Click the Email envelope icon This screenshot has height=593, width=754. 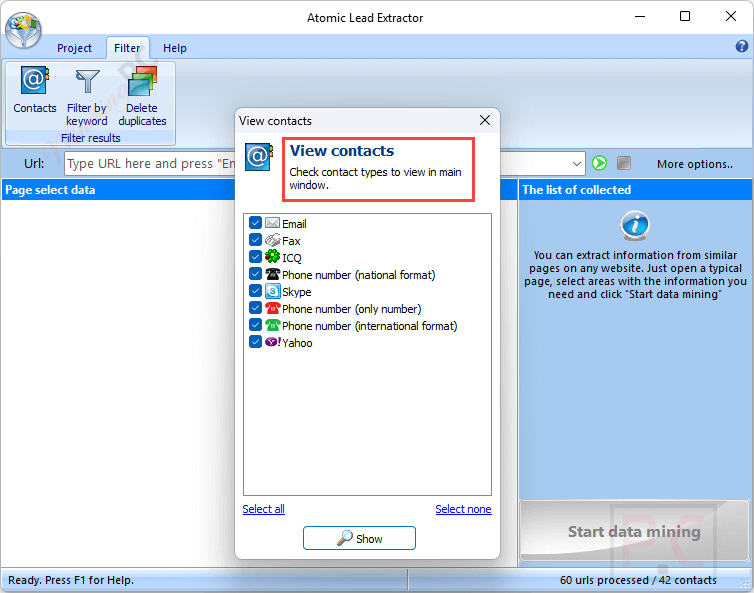tap(272, 223)
